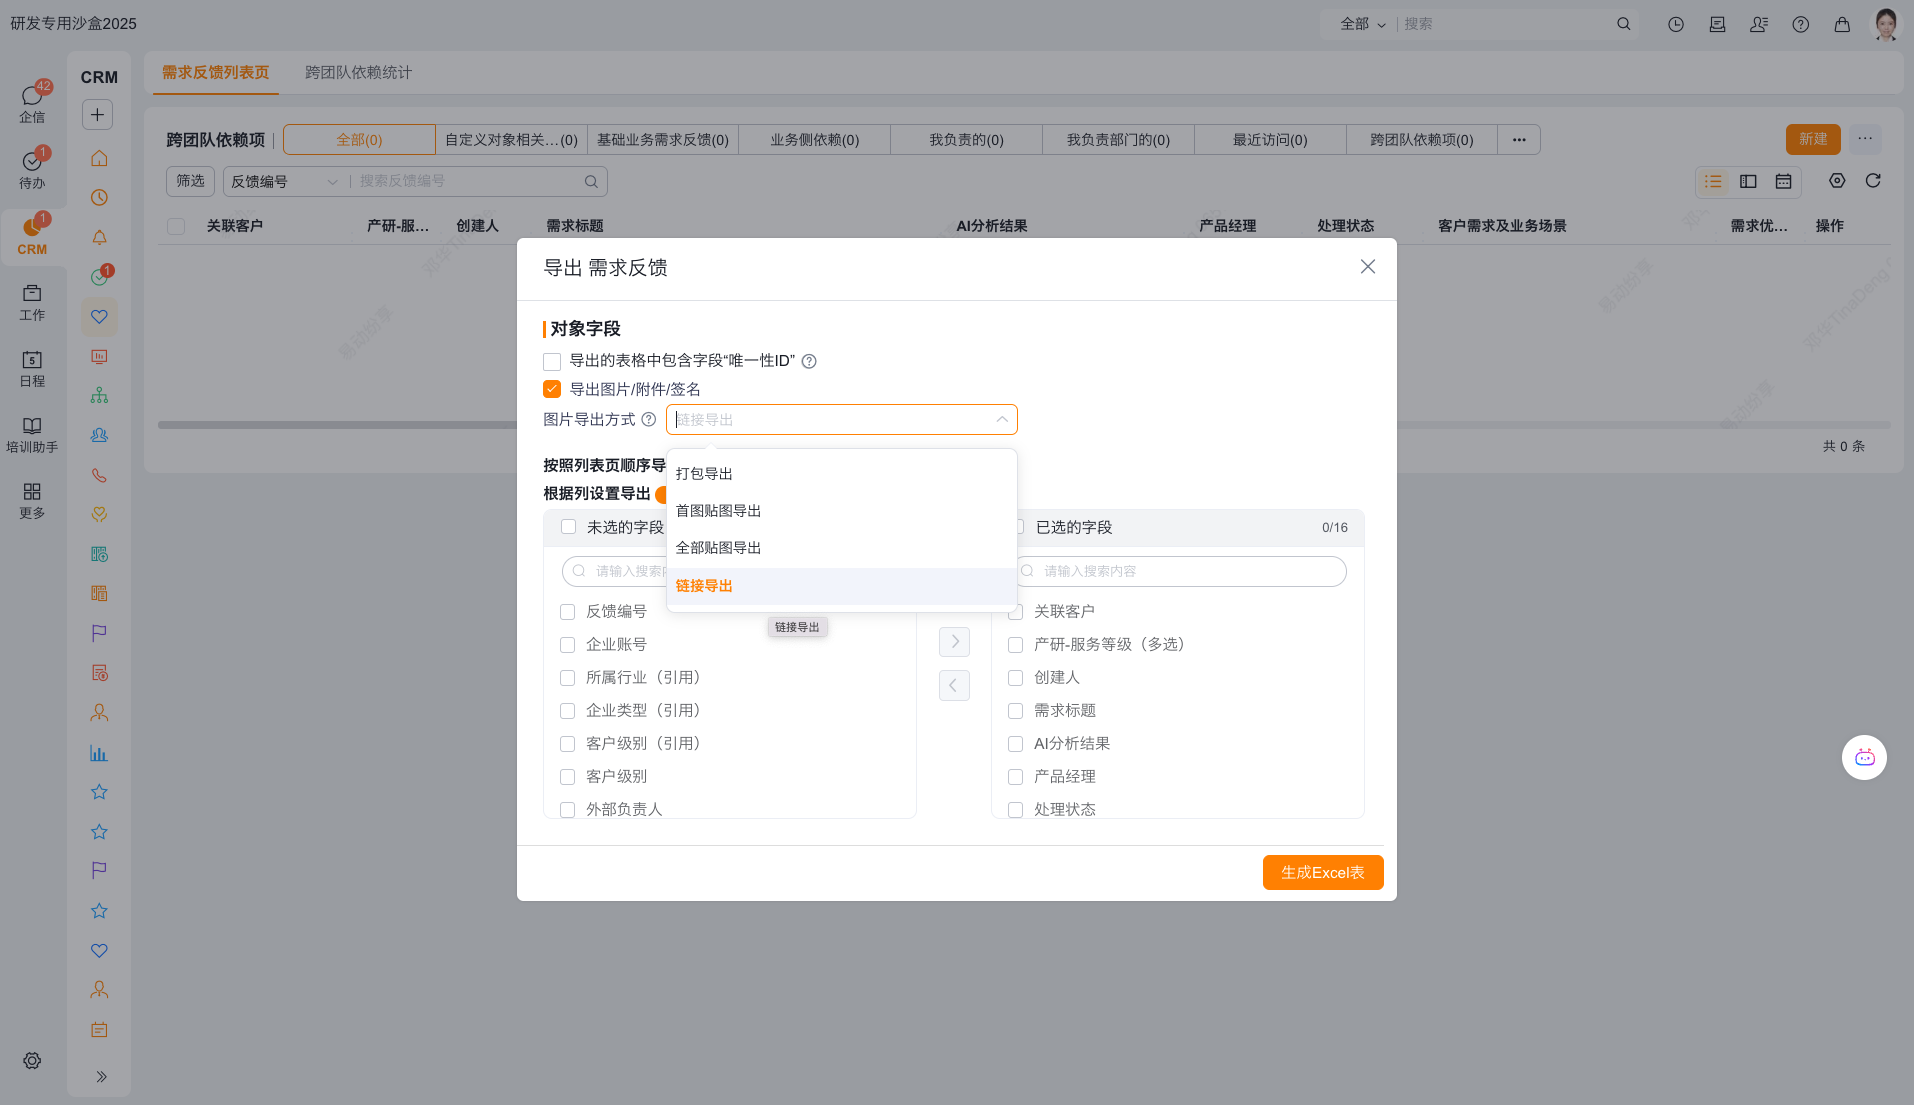Open the bag icon in header
This screenshot has width=1914, height=1105.
tap(1842, 24)
